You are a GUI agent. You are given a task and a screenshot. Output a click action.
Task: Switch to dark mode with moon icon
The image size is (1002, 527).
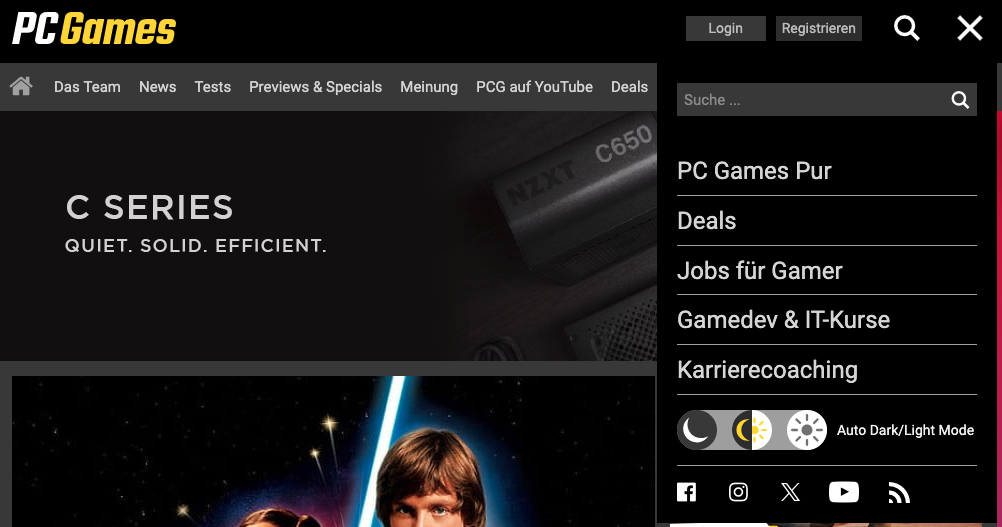coord(697,430)
